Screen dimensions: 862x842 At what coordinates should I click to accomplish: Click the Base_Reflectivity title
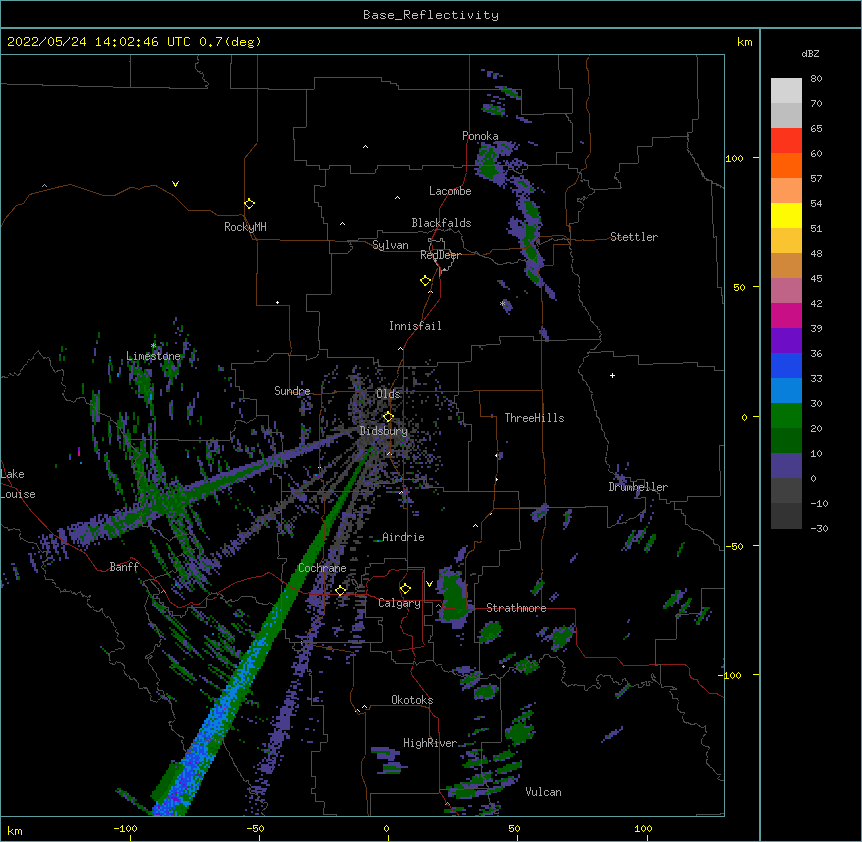pyautogui.click(x=431, y=15)
